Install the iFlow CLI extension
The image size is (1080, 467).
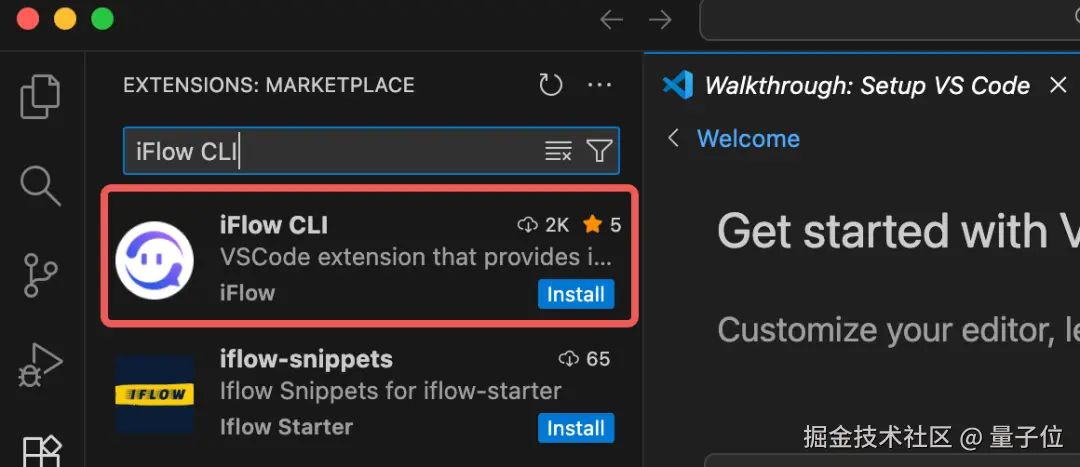coord(576,294)
